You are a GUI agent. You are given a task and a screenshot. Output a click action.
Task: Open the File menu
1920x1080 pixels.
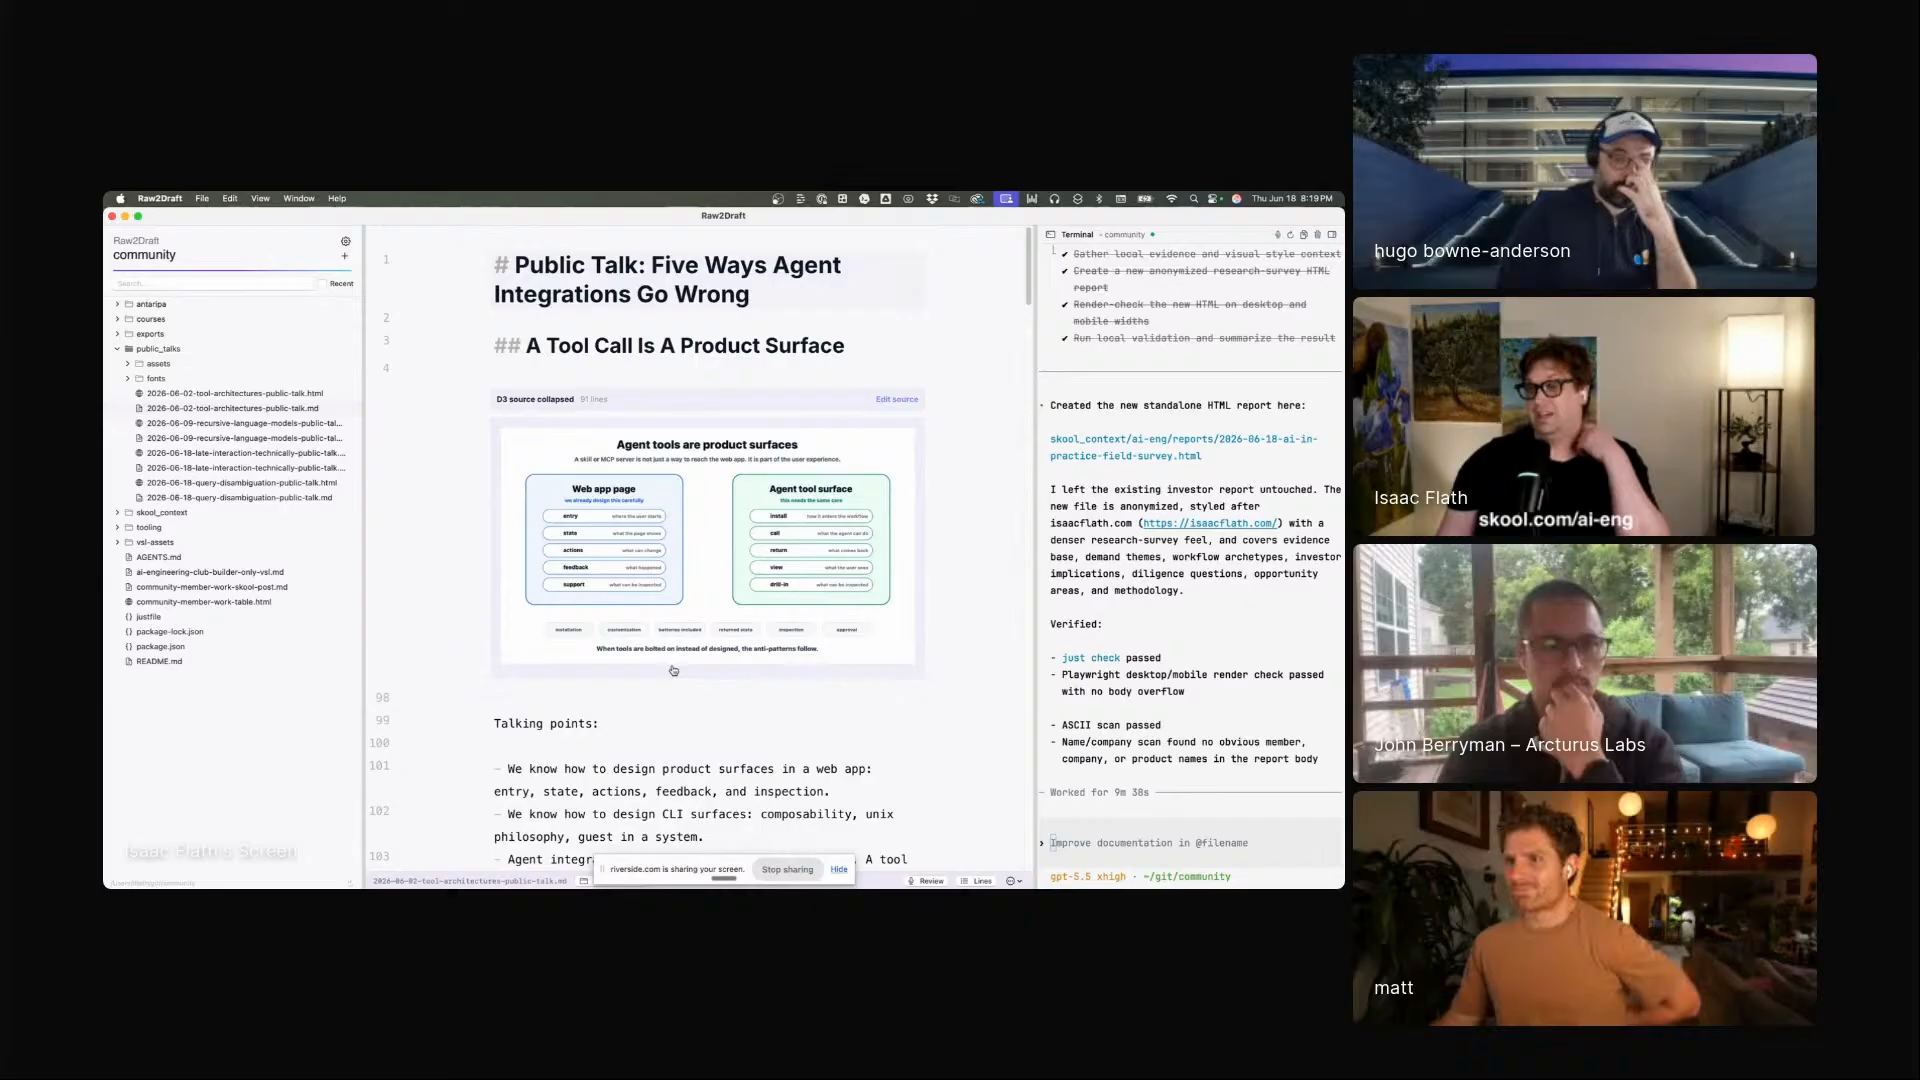[202, 199]
